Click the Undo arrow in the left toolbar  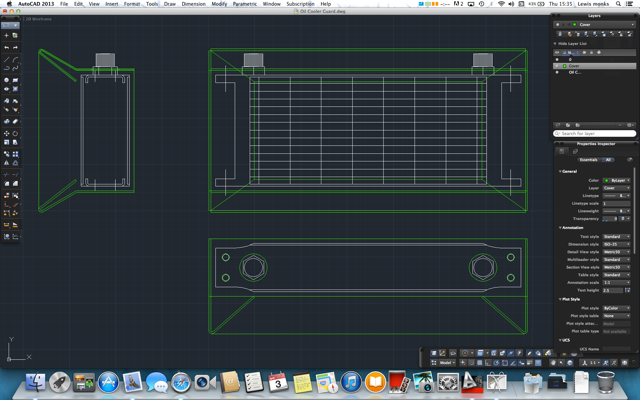click(x=6, y=47)
